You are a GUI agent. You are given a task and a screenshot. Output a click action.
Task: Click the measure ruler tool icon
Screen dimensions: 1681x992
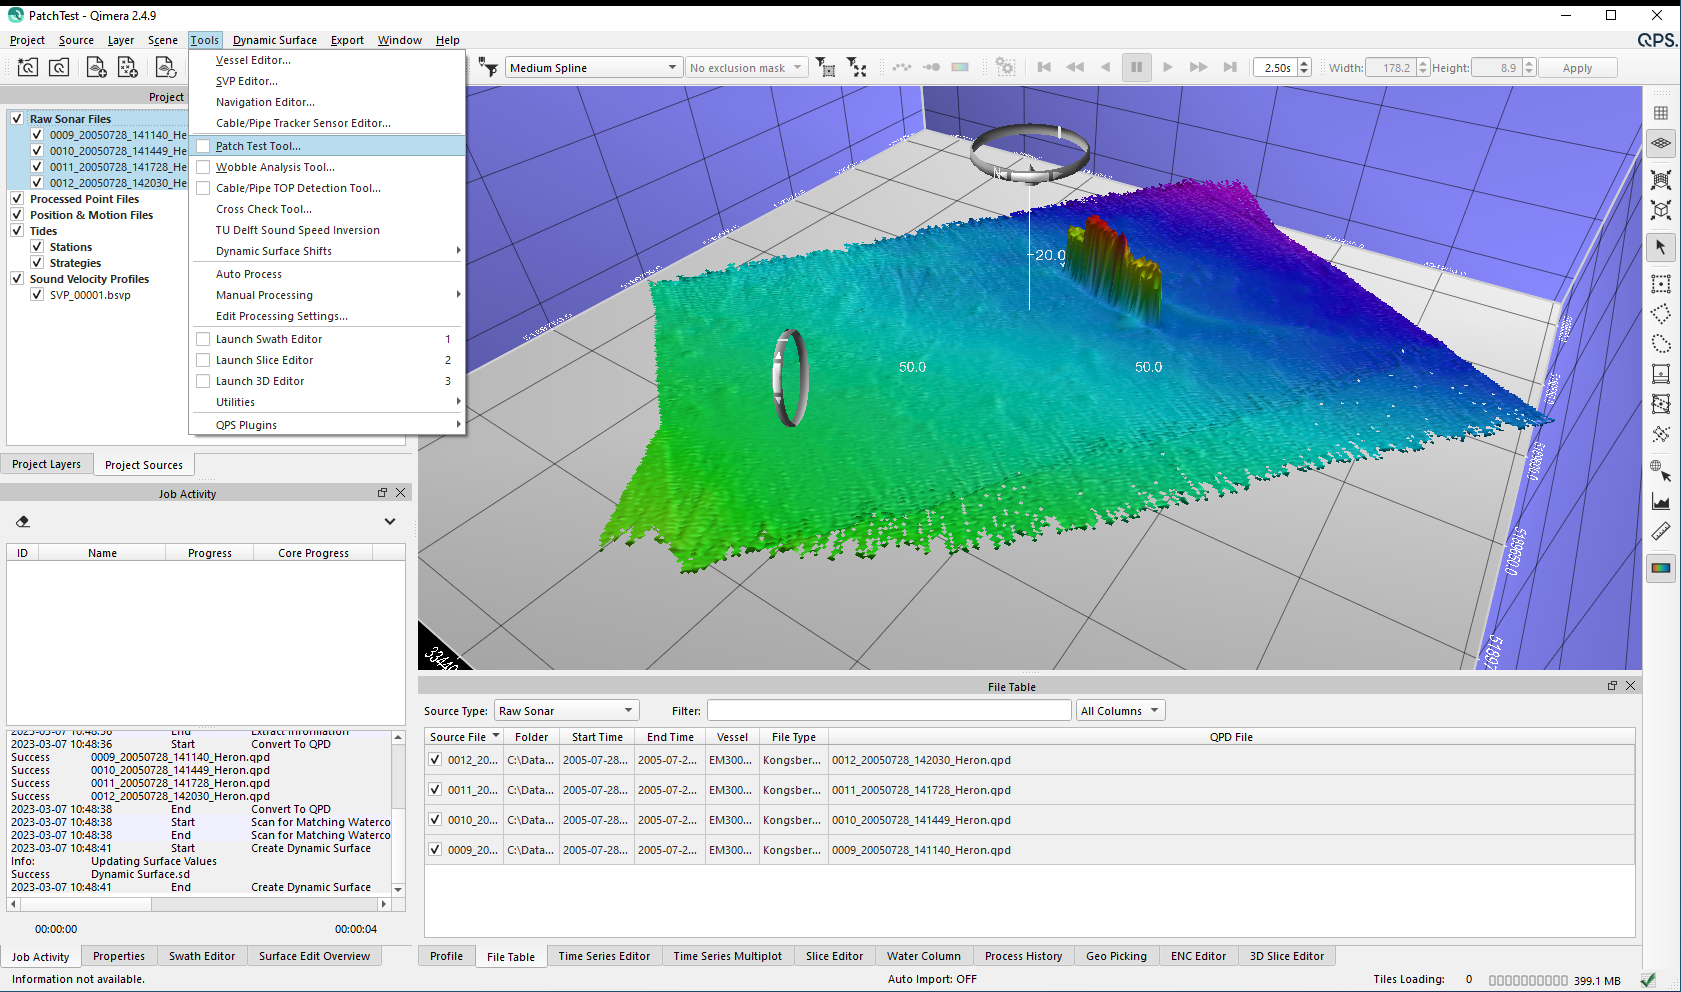pyautogui.click(x=1660, y=531)
